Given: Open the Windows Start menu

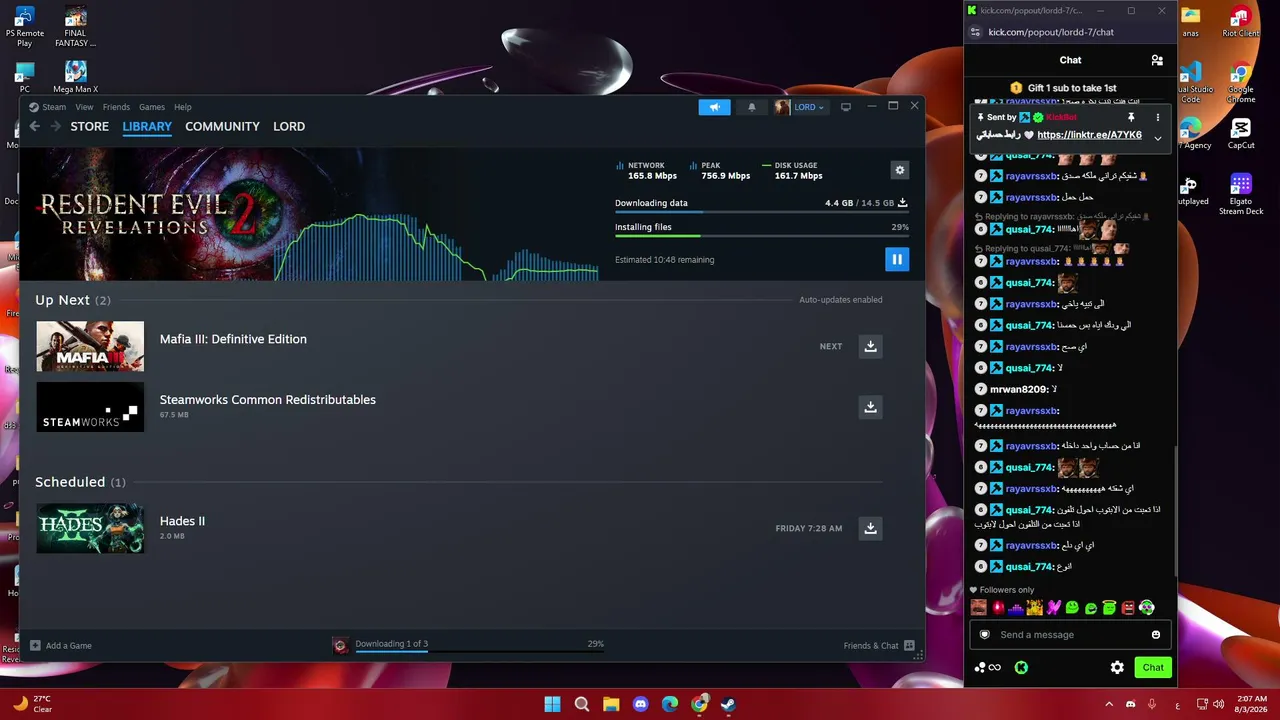Looking at the screenshot, I should tap(552, 704).
